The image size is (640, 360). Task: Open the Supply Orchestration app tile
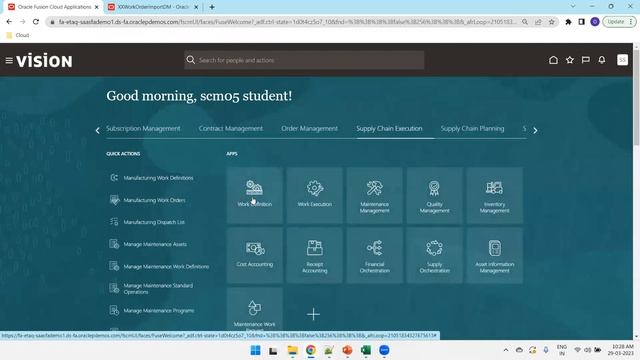point(434,255)
